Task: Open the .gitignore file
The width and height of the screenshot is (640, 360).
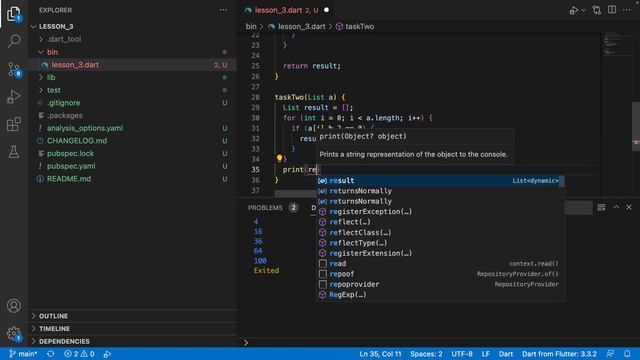Action: [x=132, y=103]
